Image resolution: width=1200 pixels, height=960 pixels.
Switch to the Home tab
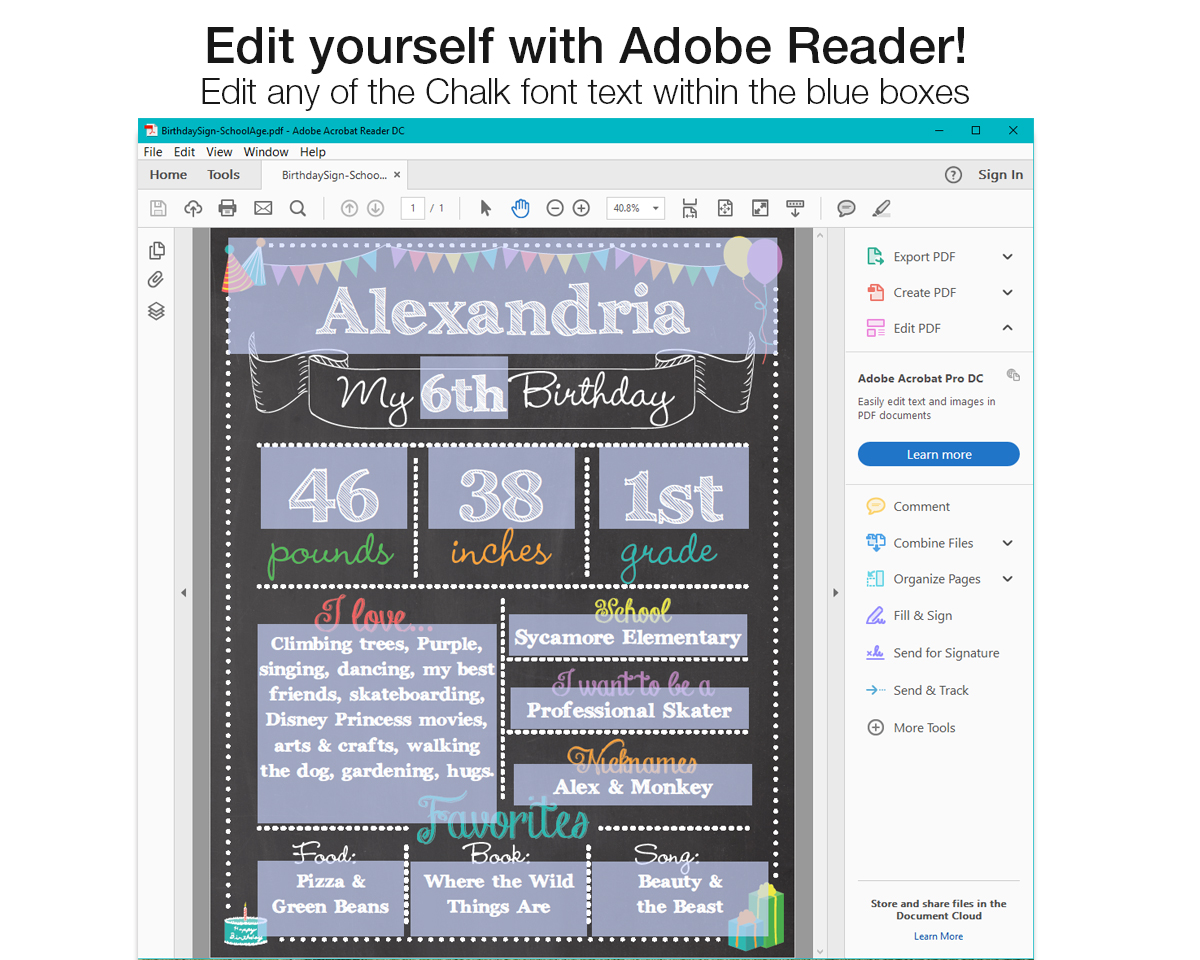(x=168, y=175)
